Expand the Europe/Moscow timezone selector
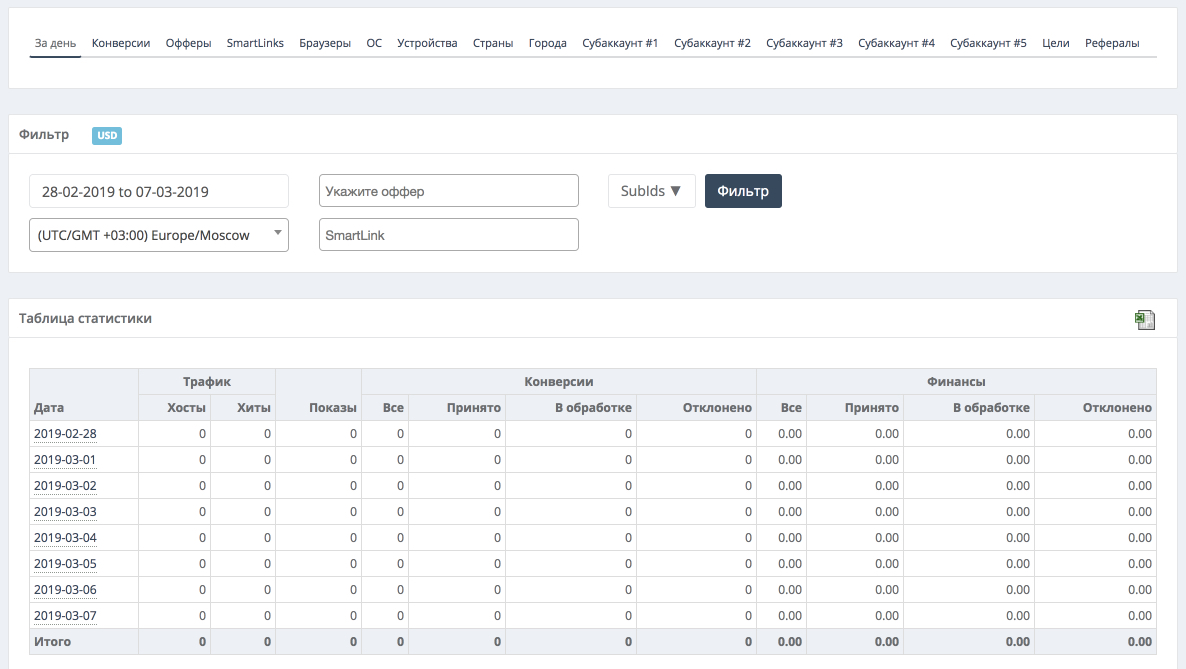The height and width of the screenshot is (669, 1186). (159, 235)
